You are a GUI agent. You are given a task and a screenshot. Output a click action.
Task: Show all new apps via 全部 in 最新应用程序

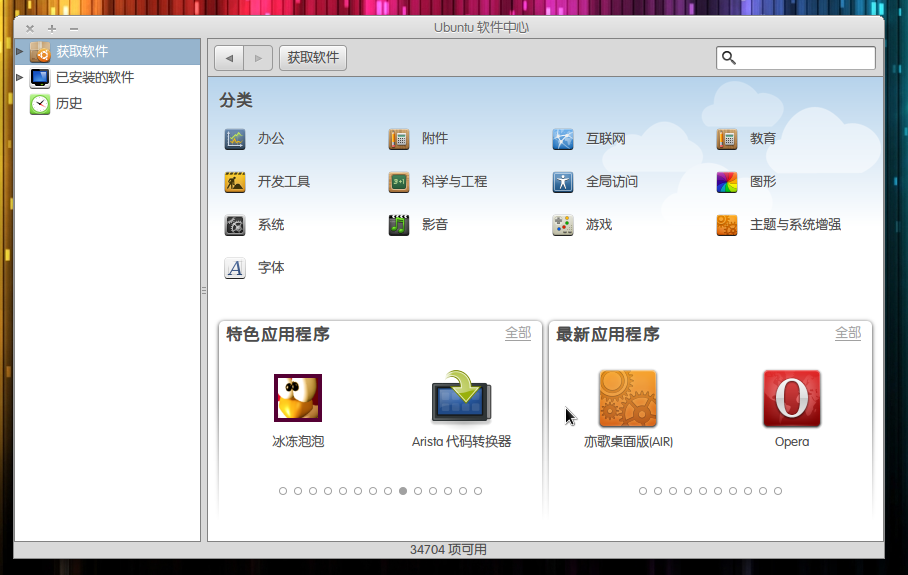[x=848, y=333]
